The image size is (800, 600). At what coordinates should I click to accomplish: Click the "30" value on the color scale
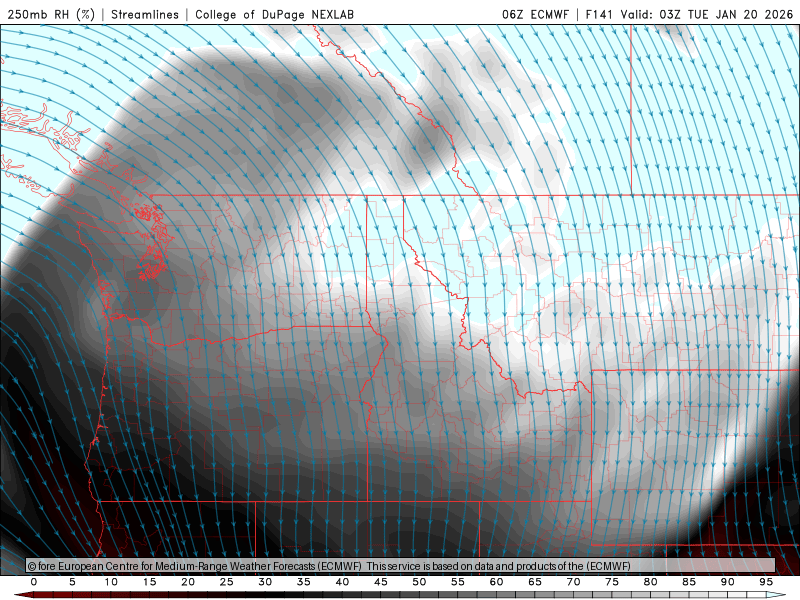click(x=265, y=582)
